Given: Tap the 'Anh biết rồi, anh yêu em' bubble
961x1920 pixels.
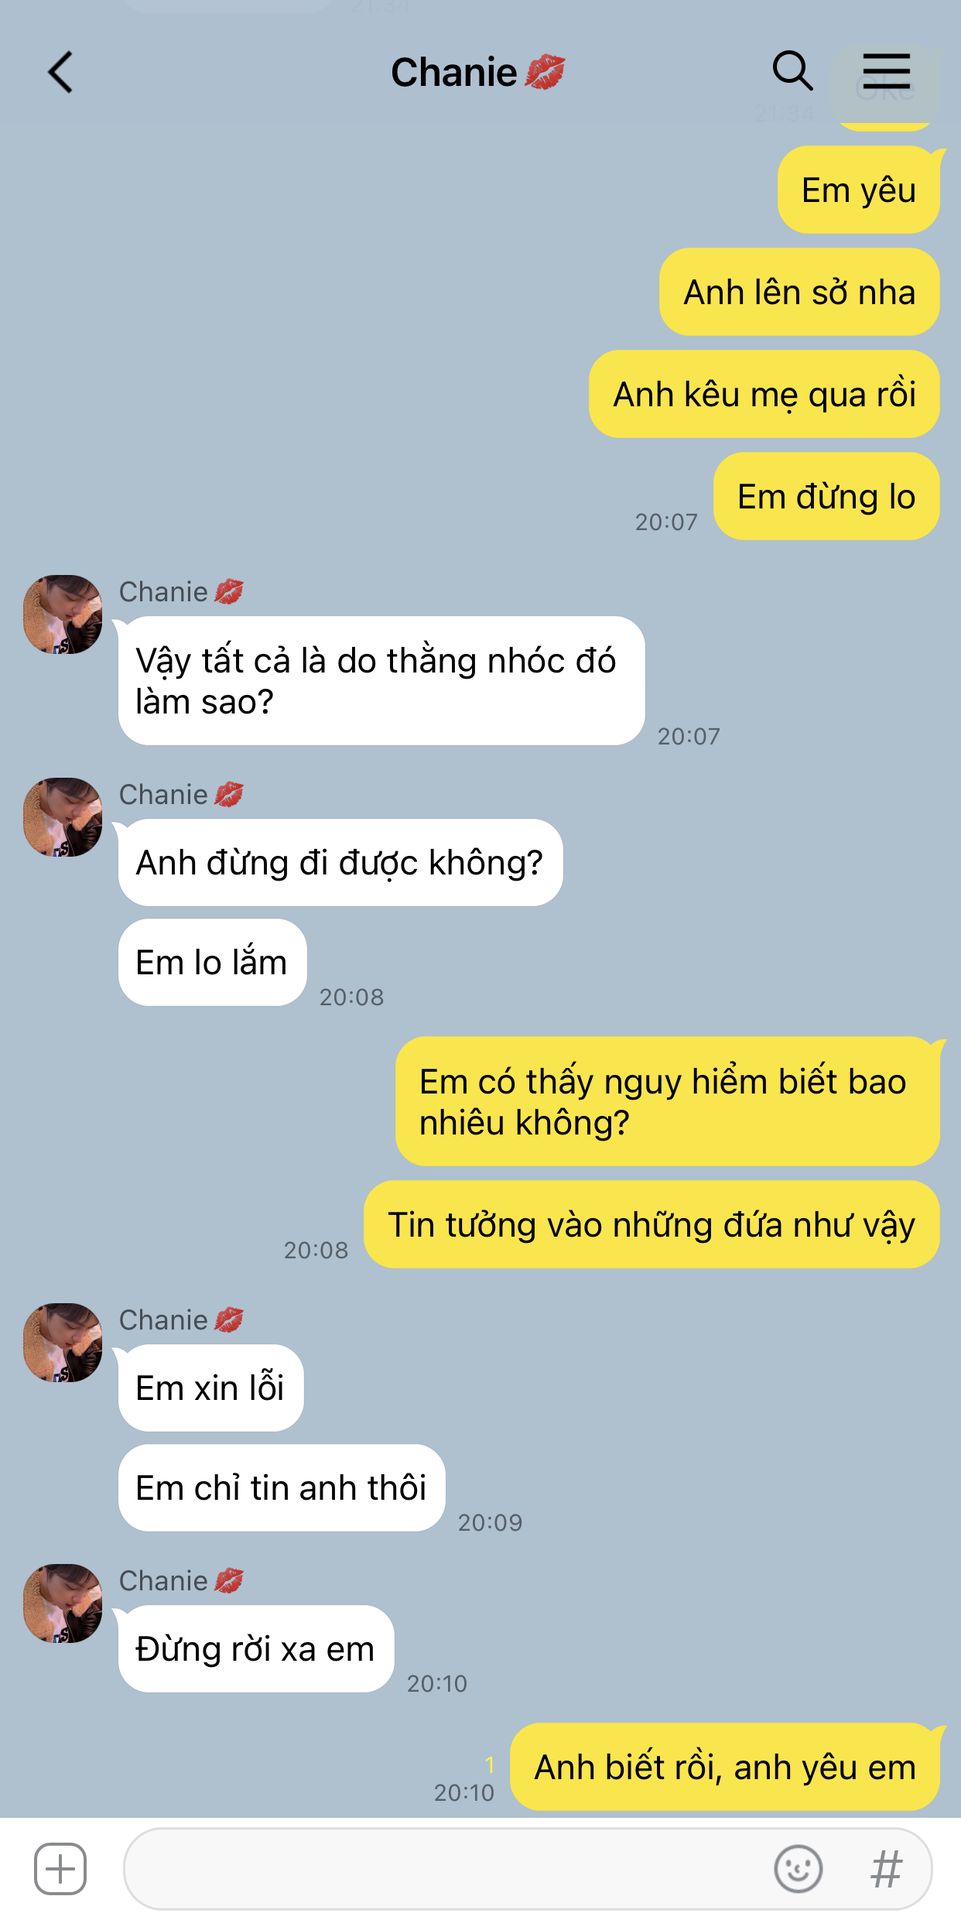Looking at the screenshot, I should point(725,1766).
